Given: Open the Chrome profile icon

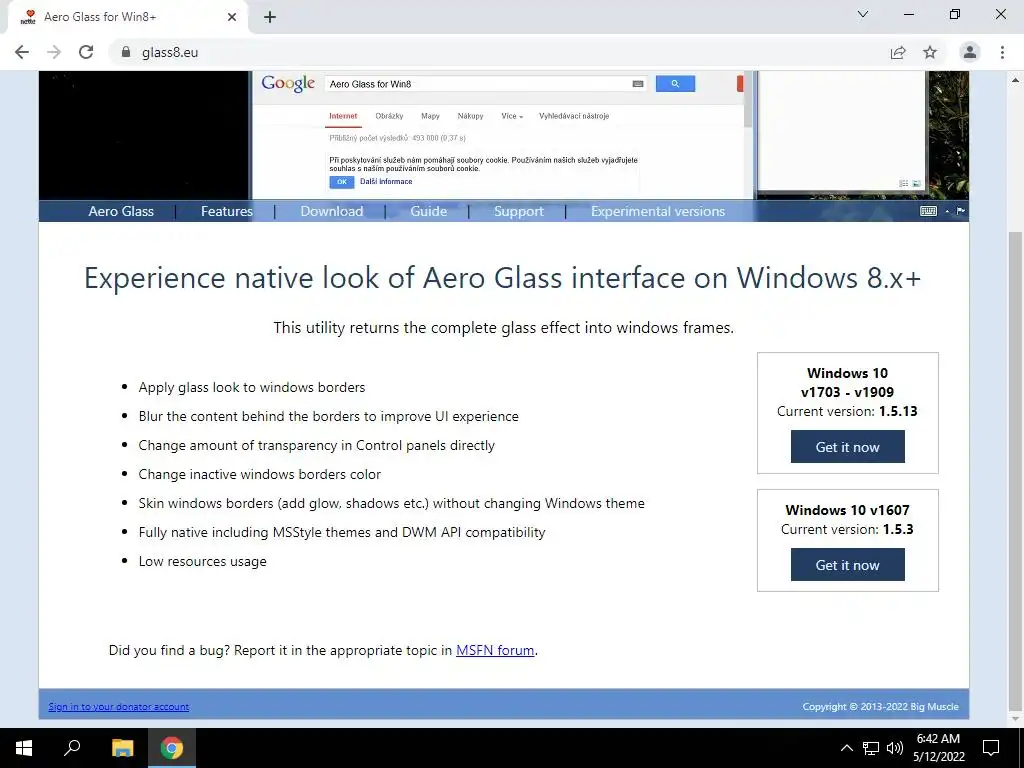Looking at the screenshot, I should 970,52.
